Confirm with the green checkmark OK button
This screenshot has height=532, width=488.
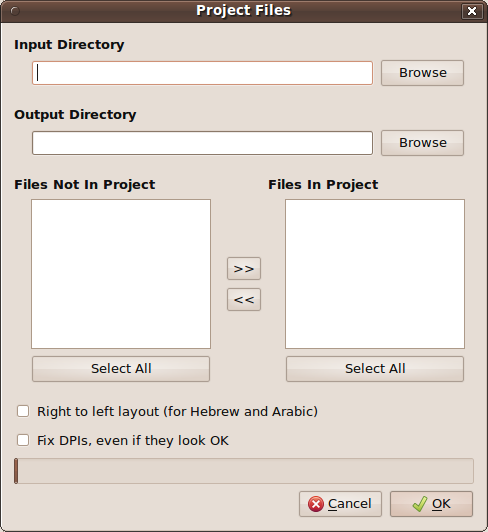coord(431,504)
